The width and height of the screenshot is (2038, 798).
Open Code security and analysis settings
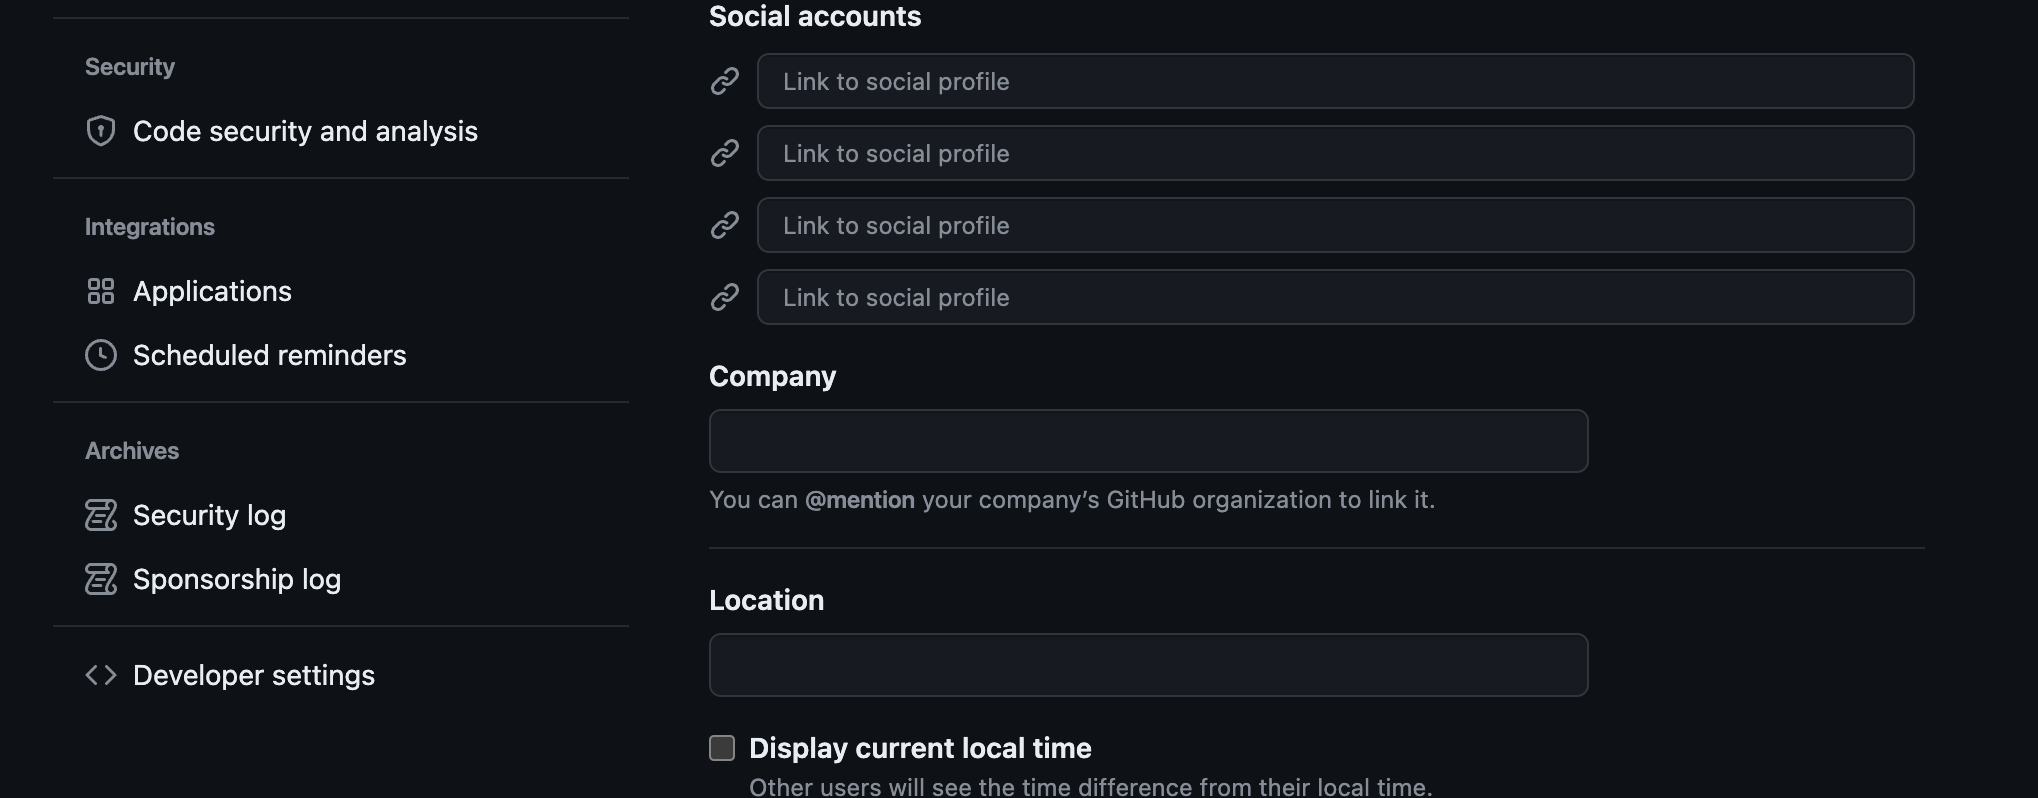tap(305, 131)
